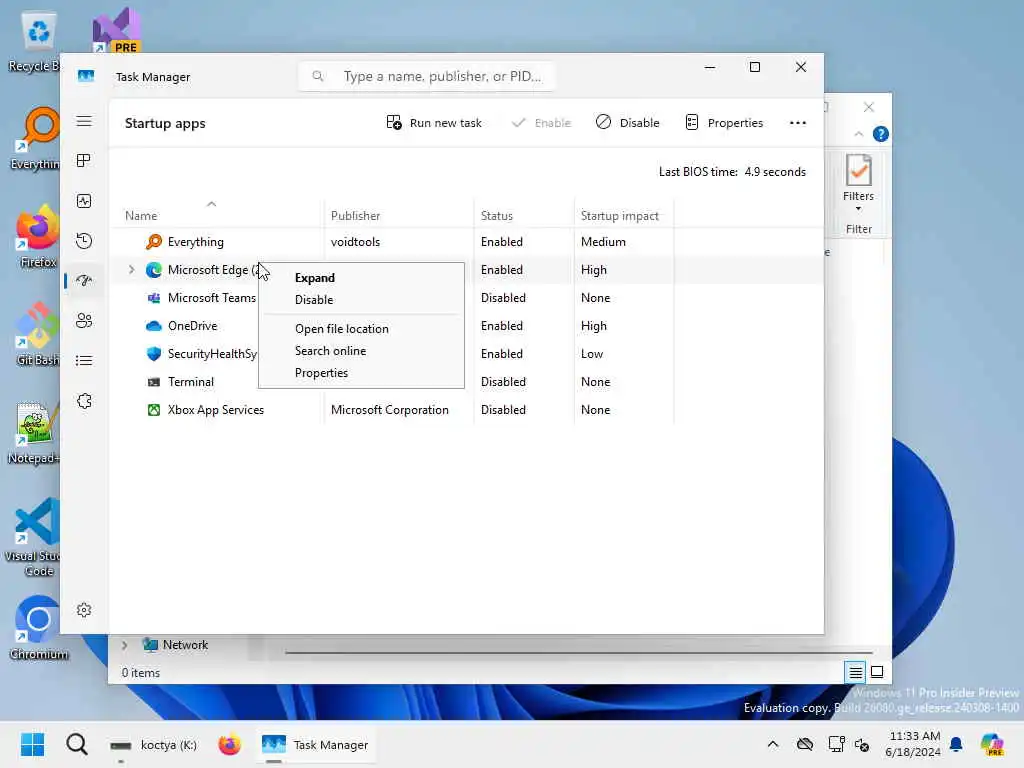Screen dimensions: 1024x768
Task: Open Task Manager settings gear
Action: click(84, 610)
